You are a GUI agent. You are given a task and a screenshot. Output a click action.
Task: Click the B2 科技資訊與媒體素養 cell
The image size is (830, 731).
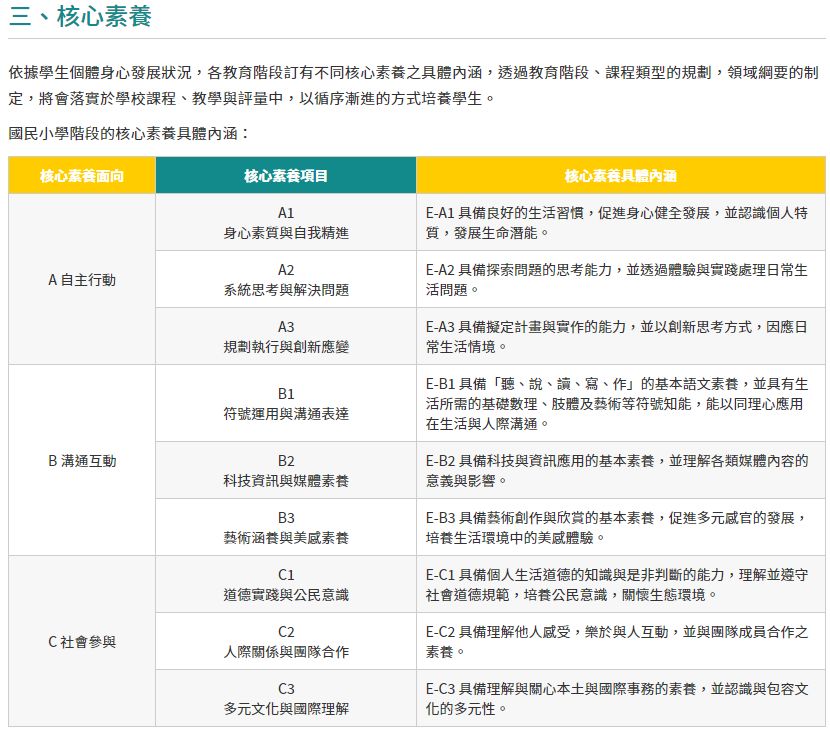click(x=286, y=471)
